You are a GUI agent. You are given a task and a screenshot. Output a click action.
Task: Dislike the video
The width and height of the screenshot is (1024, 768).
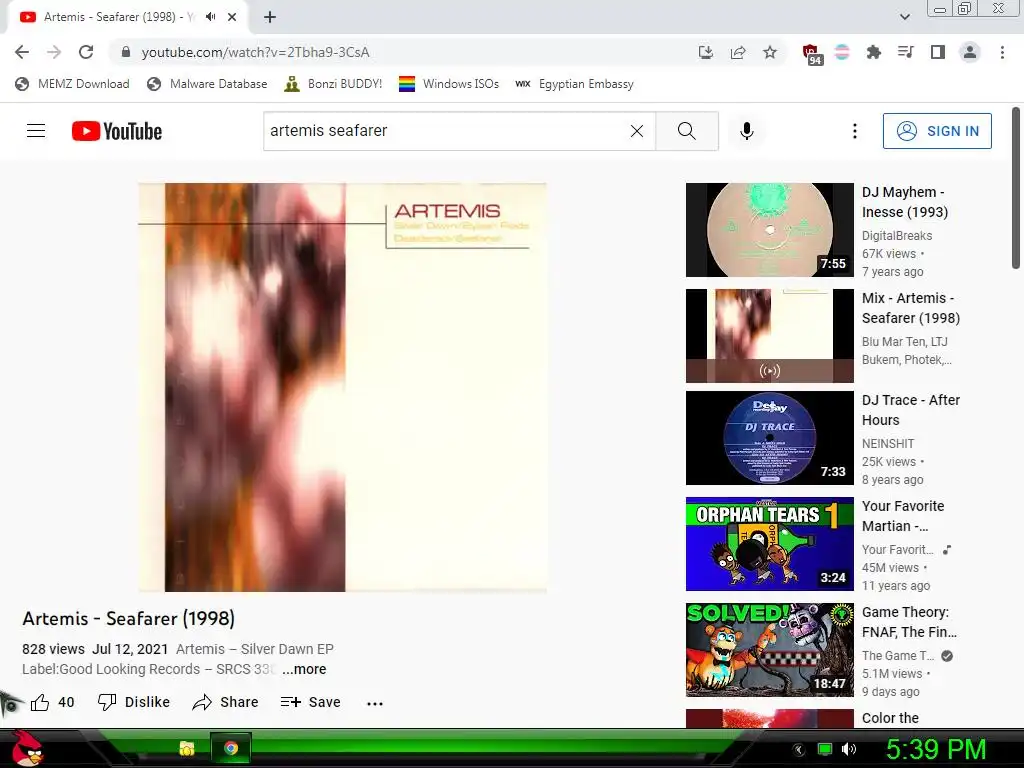[x=134, y=702]
